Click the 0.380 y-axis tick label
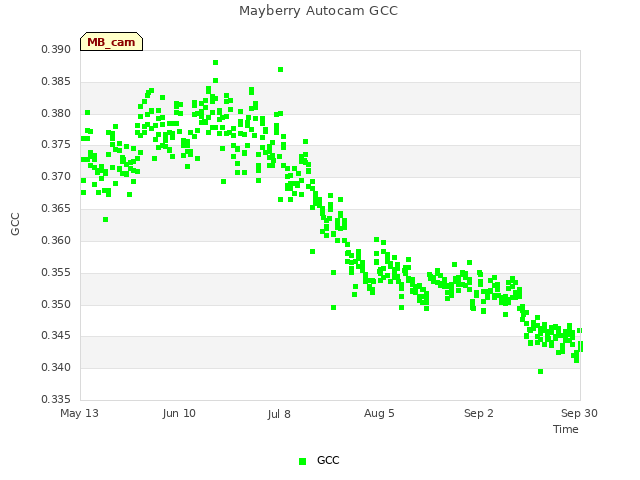Screen dimensions: 640x480 56,113
